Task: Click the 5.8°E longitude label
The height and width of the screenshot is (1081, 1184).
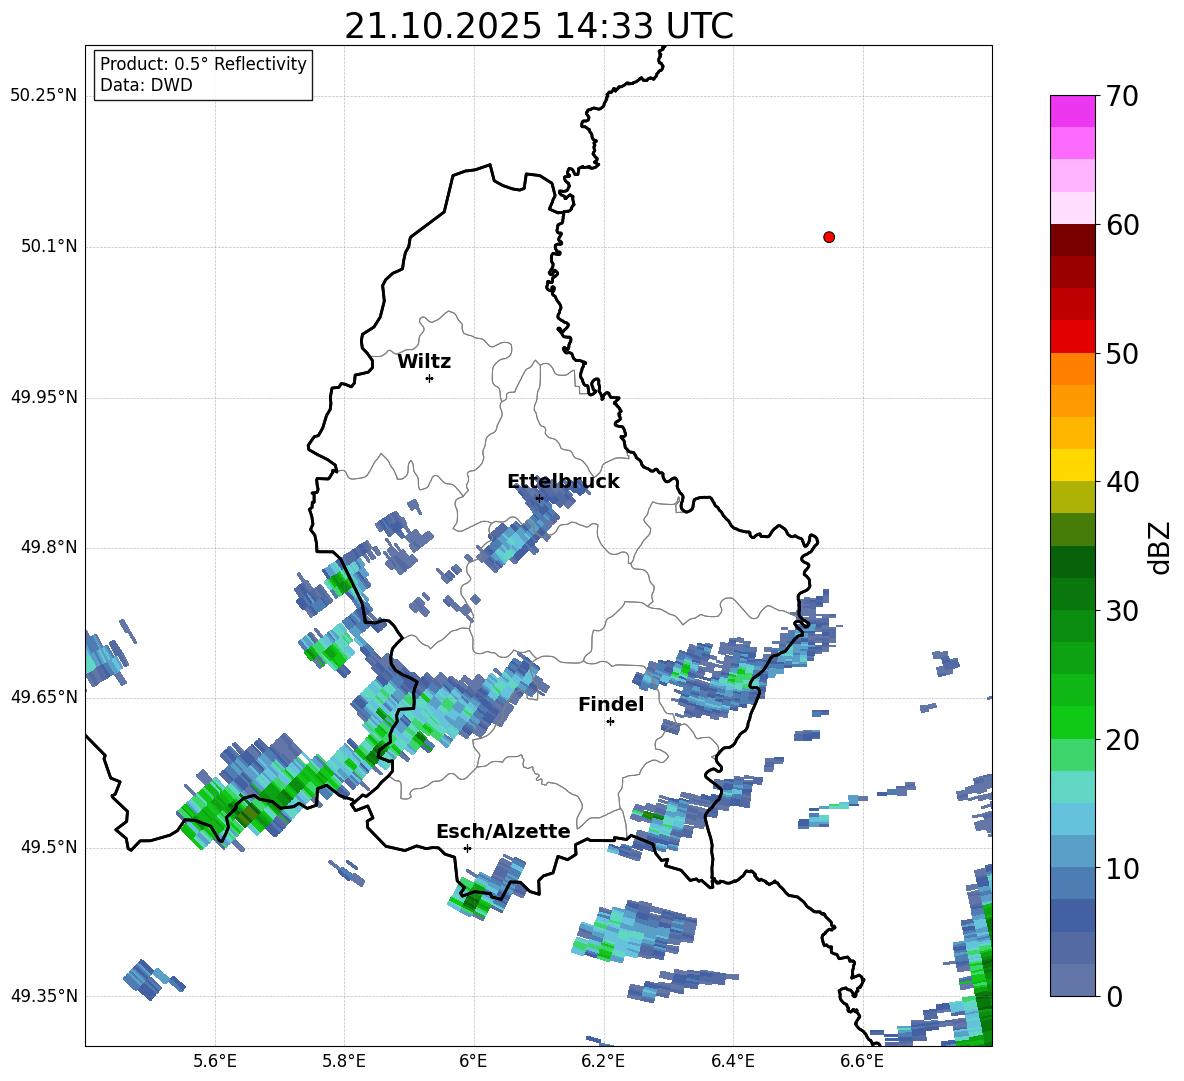Action: [344, 1061]
